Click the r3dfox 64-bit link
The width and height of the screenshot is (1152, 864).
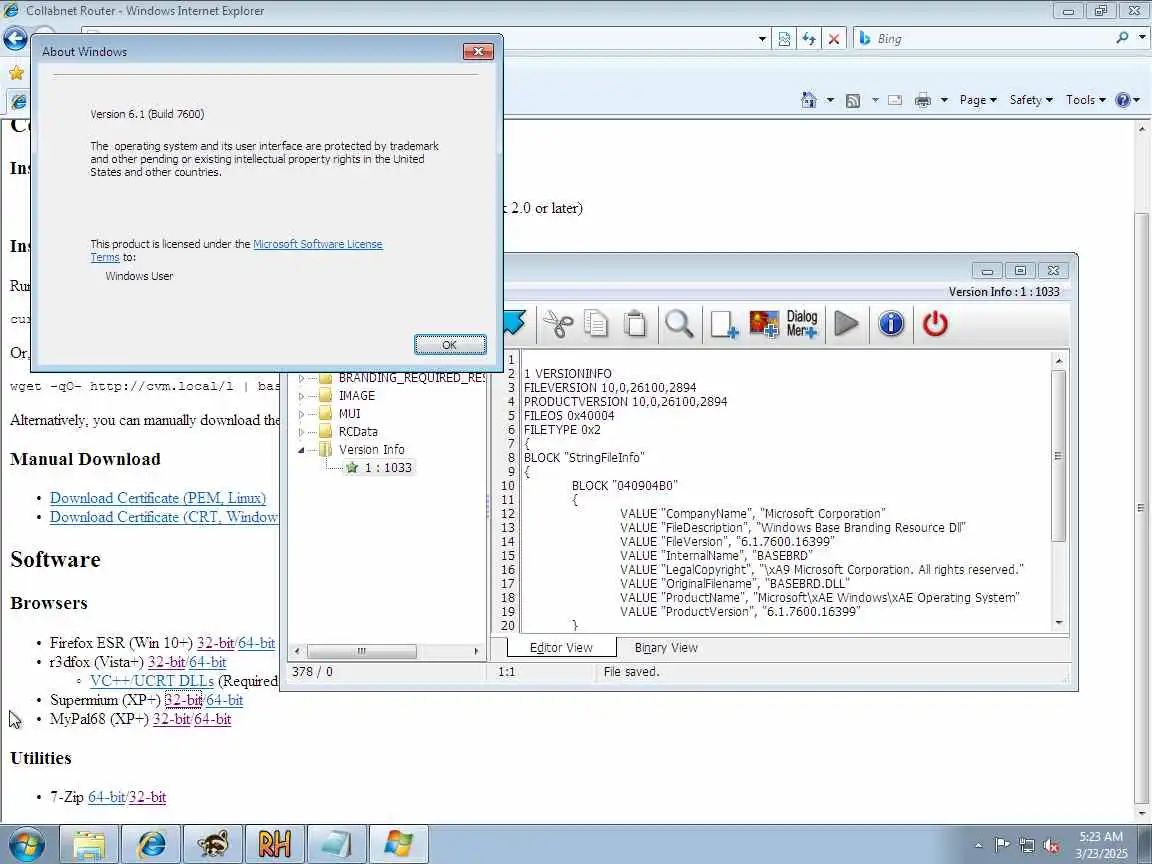point(207,662)
